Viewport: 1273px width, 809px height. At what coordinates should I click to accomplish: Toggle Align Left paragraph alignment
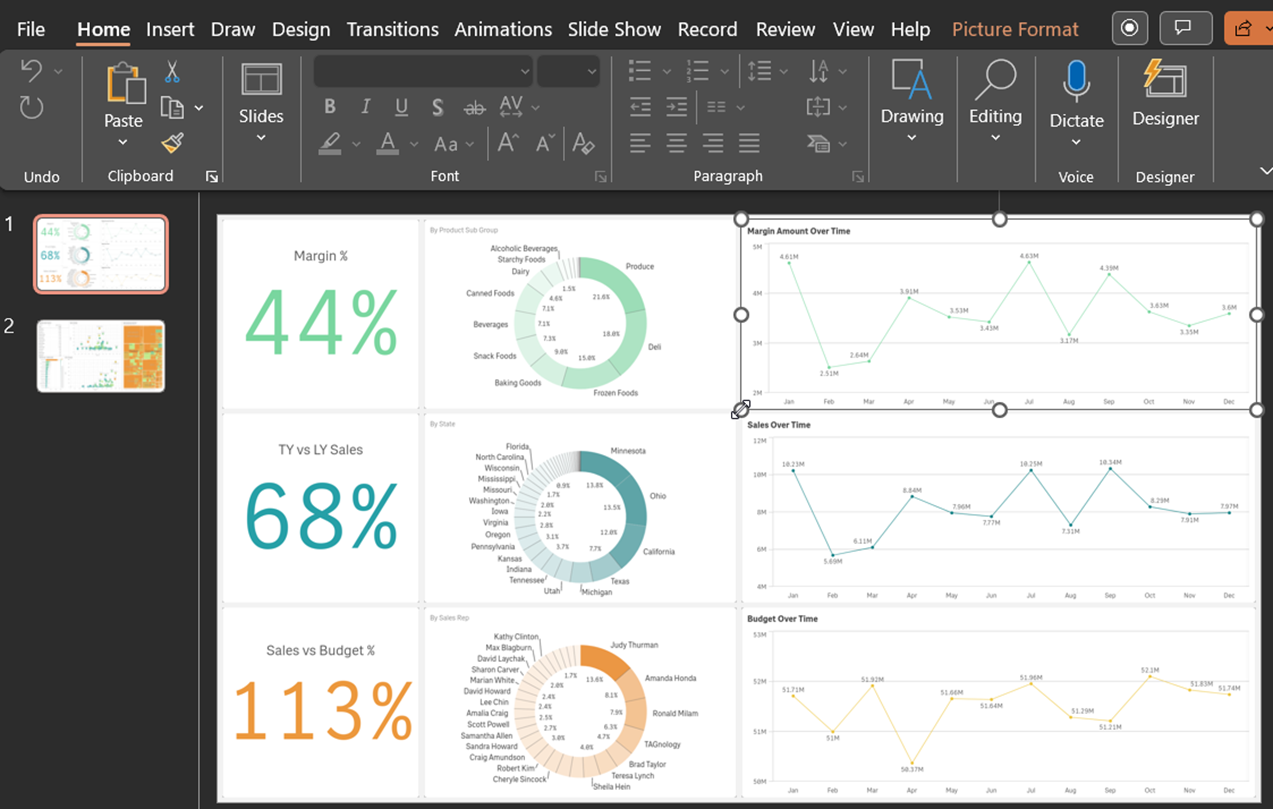[x=640, y=144]
